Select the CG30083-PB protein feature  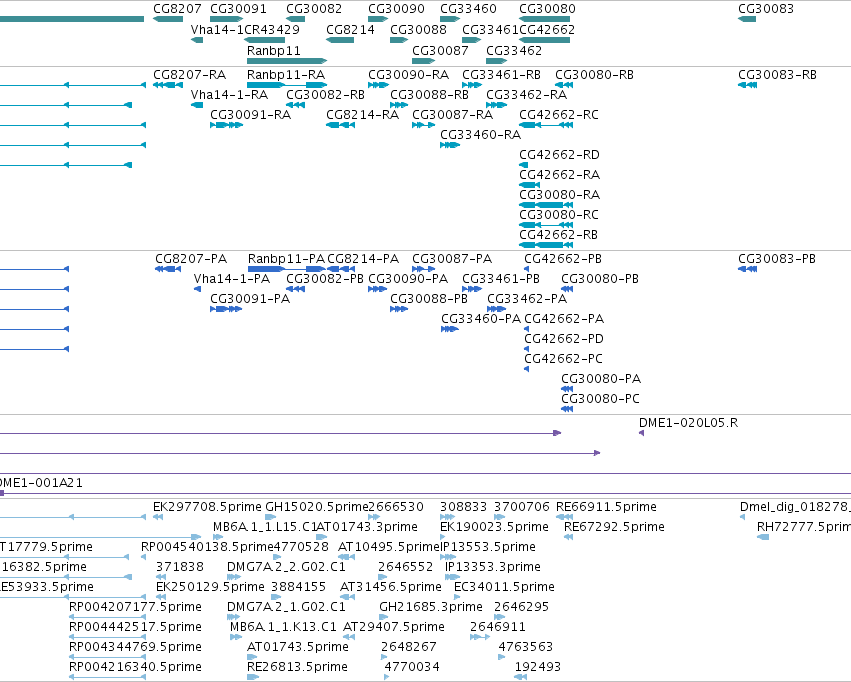[747, 269]
